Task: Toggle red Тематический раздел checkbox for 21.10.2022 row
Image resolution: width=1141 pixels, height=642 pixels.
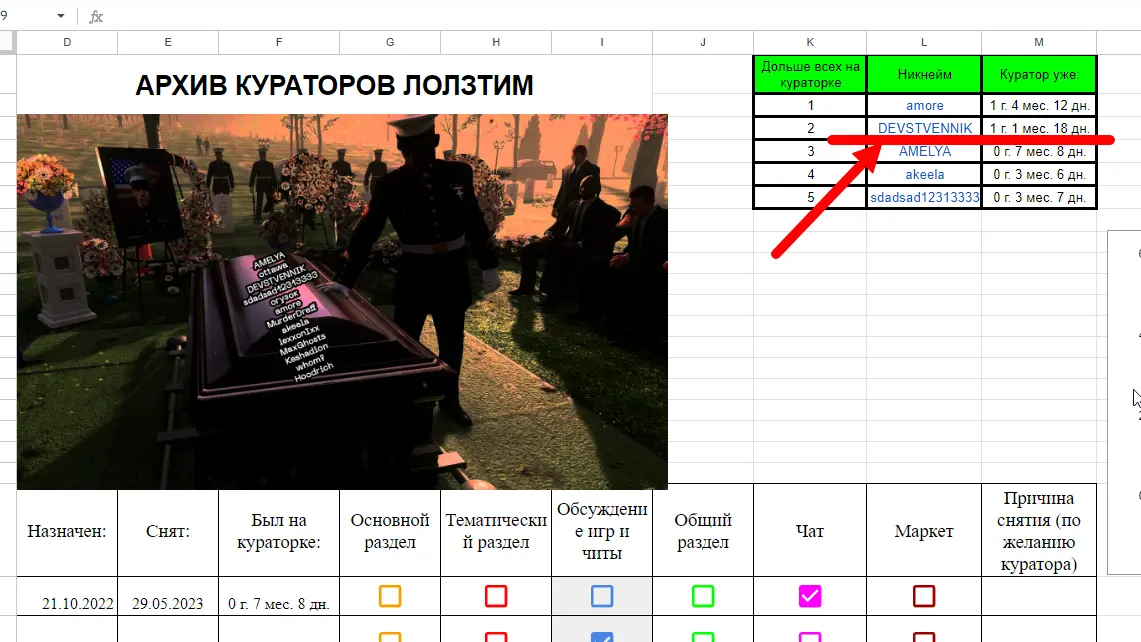Action: click(496, 596)
